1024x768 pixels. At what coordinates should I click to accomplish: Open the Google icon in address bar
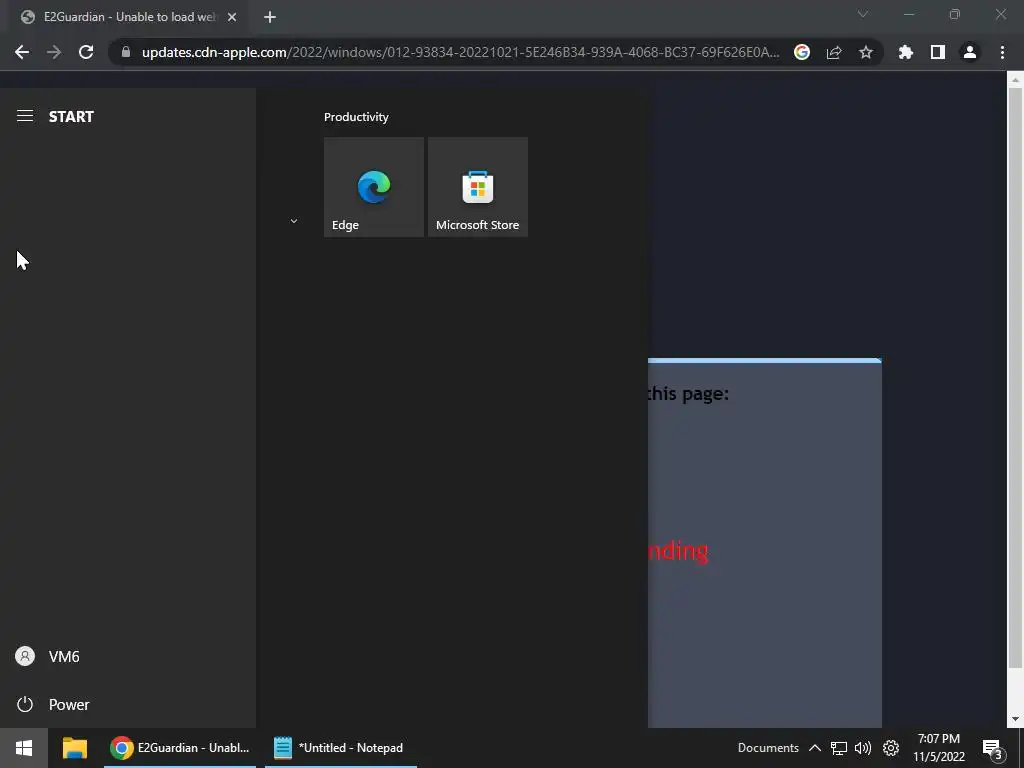click(802, 52)
